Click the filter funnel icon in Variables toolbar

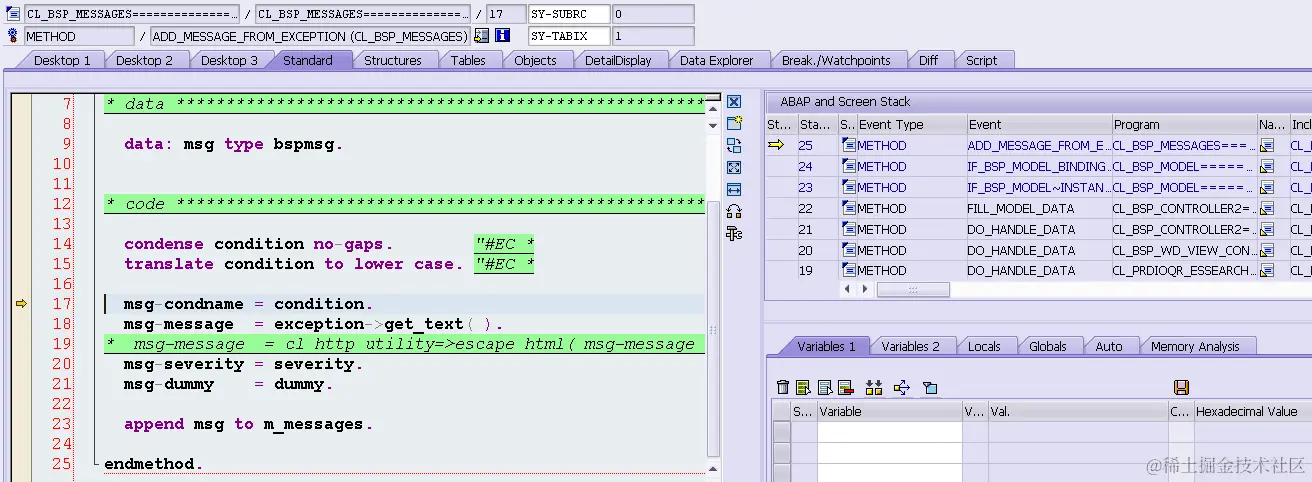click(x=930, y=388)
